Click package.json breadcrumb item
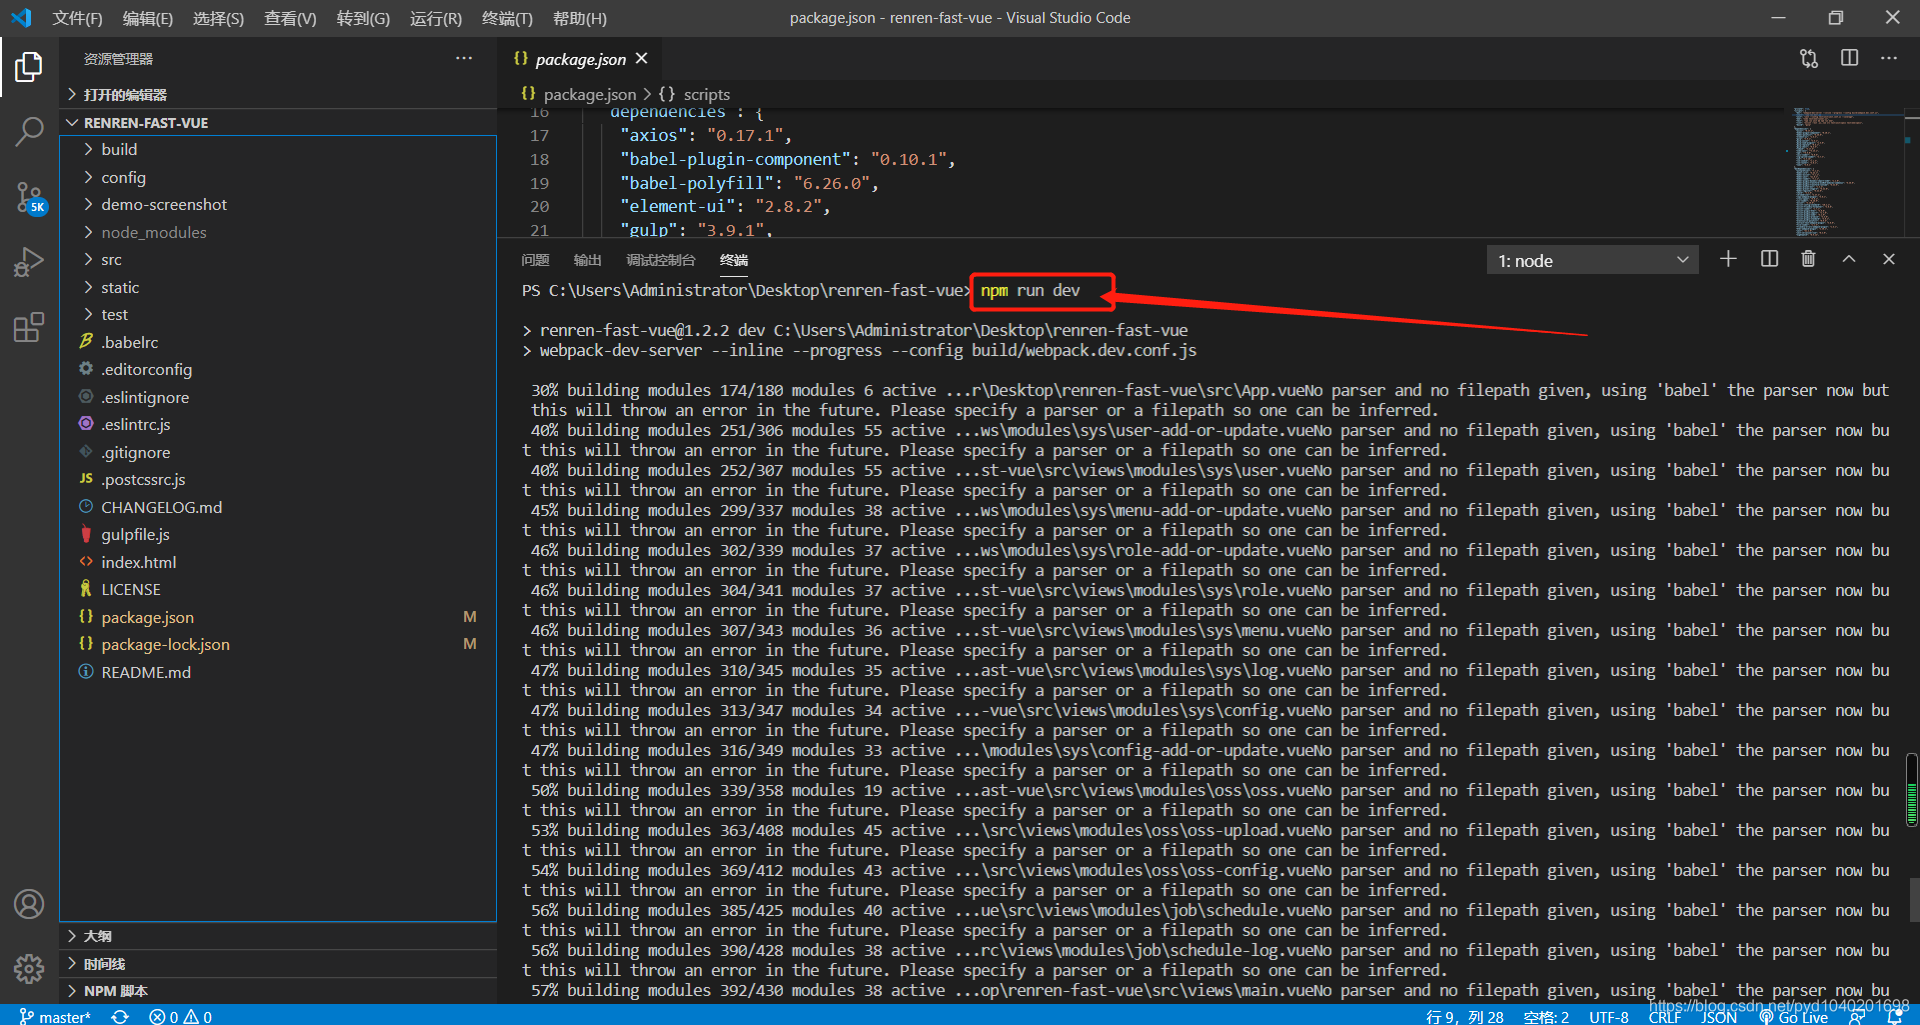1920x1025 pixels. [x=578, y=94]
